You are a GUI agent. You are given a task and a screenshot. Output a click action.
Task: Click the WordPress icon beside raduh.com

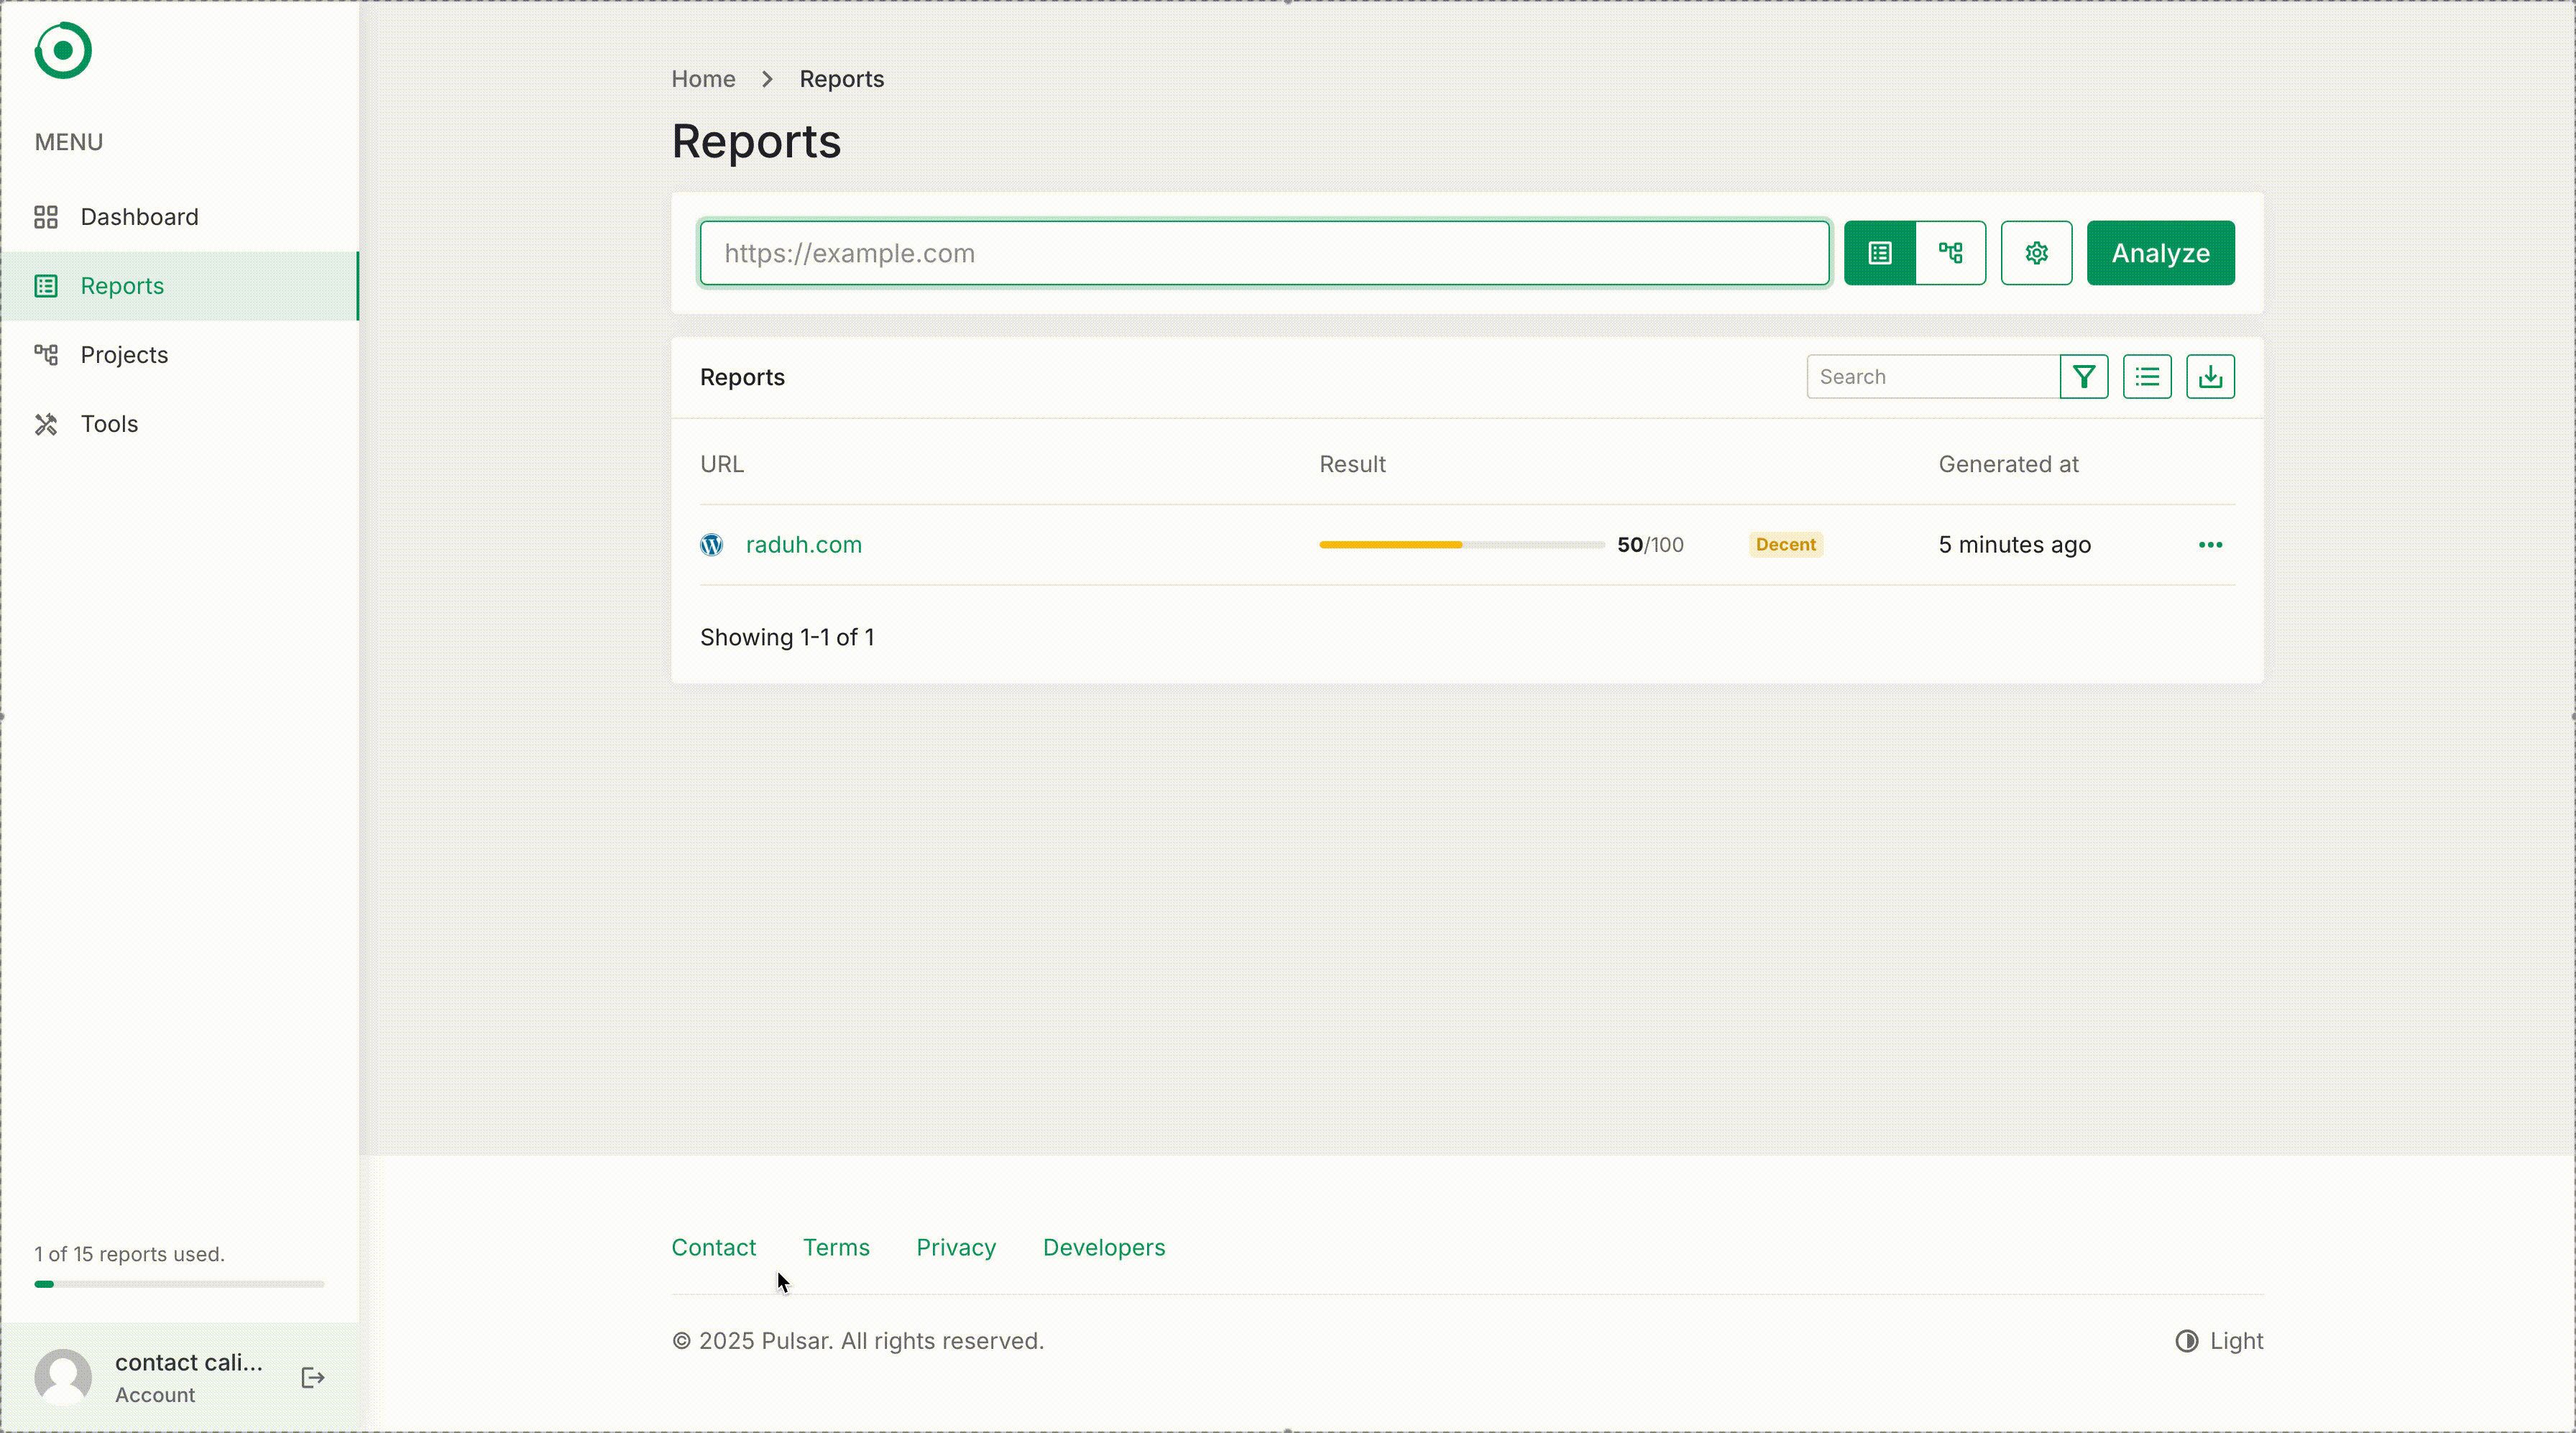711,545
